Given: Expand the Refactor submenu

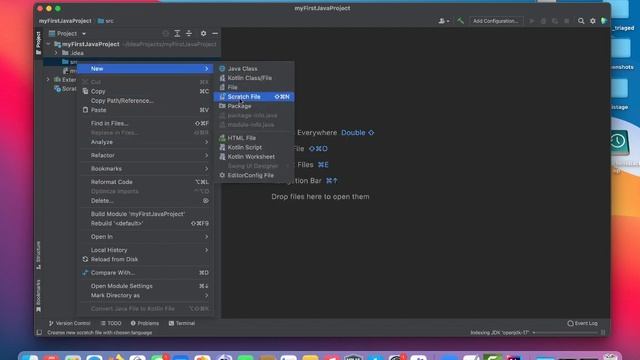Looking at the screenshot, I should pos(145,155).
